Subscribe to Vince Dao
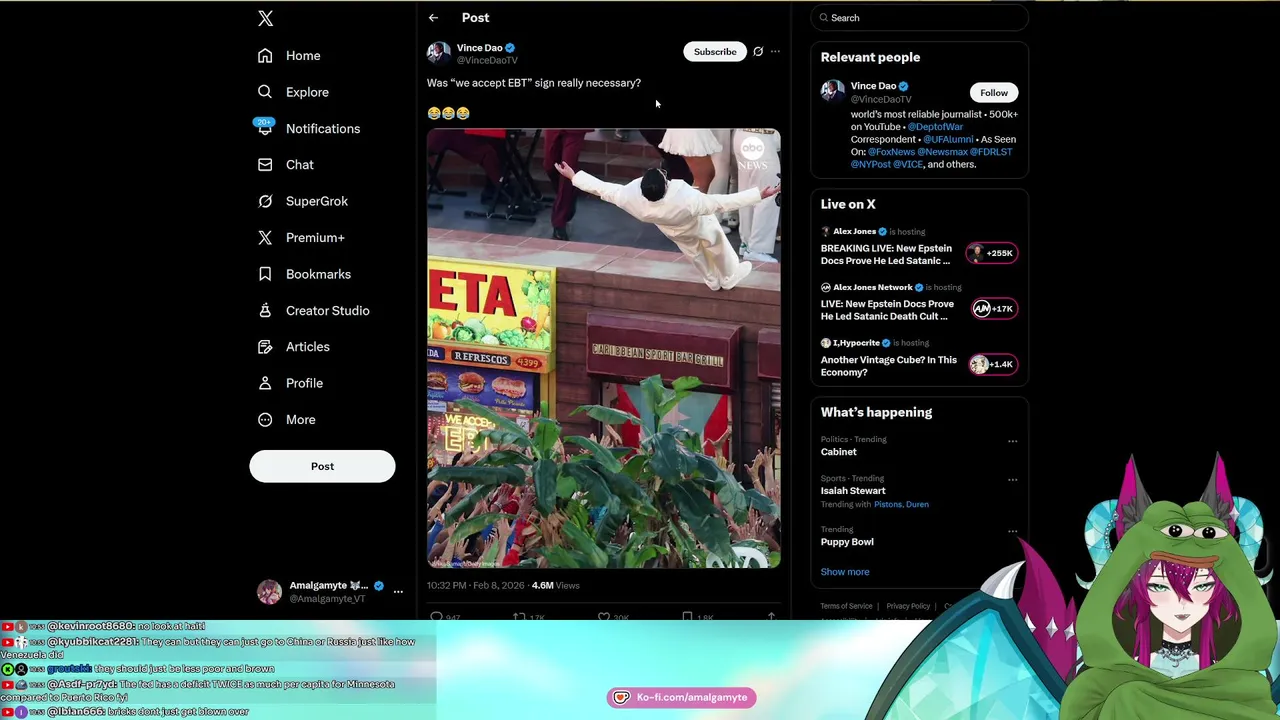This screenshot has width=1280, height=720. click(x=715, y=52)
